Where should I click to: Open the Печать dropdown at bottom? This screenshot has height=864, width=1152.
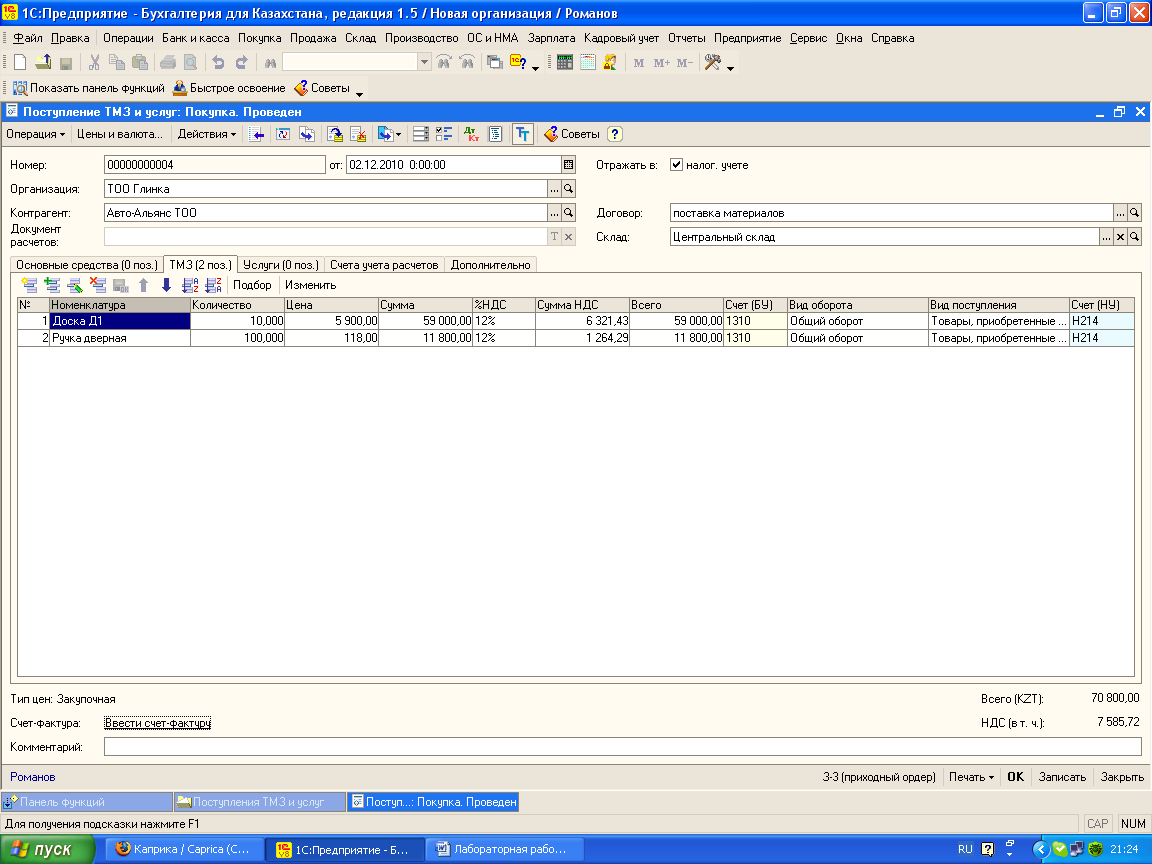pyautogui.click(x=971, y=777)
